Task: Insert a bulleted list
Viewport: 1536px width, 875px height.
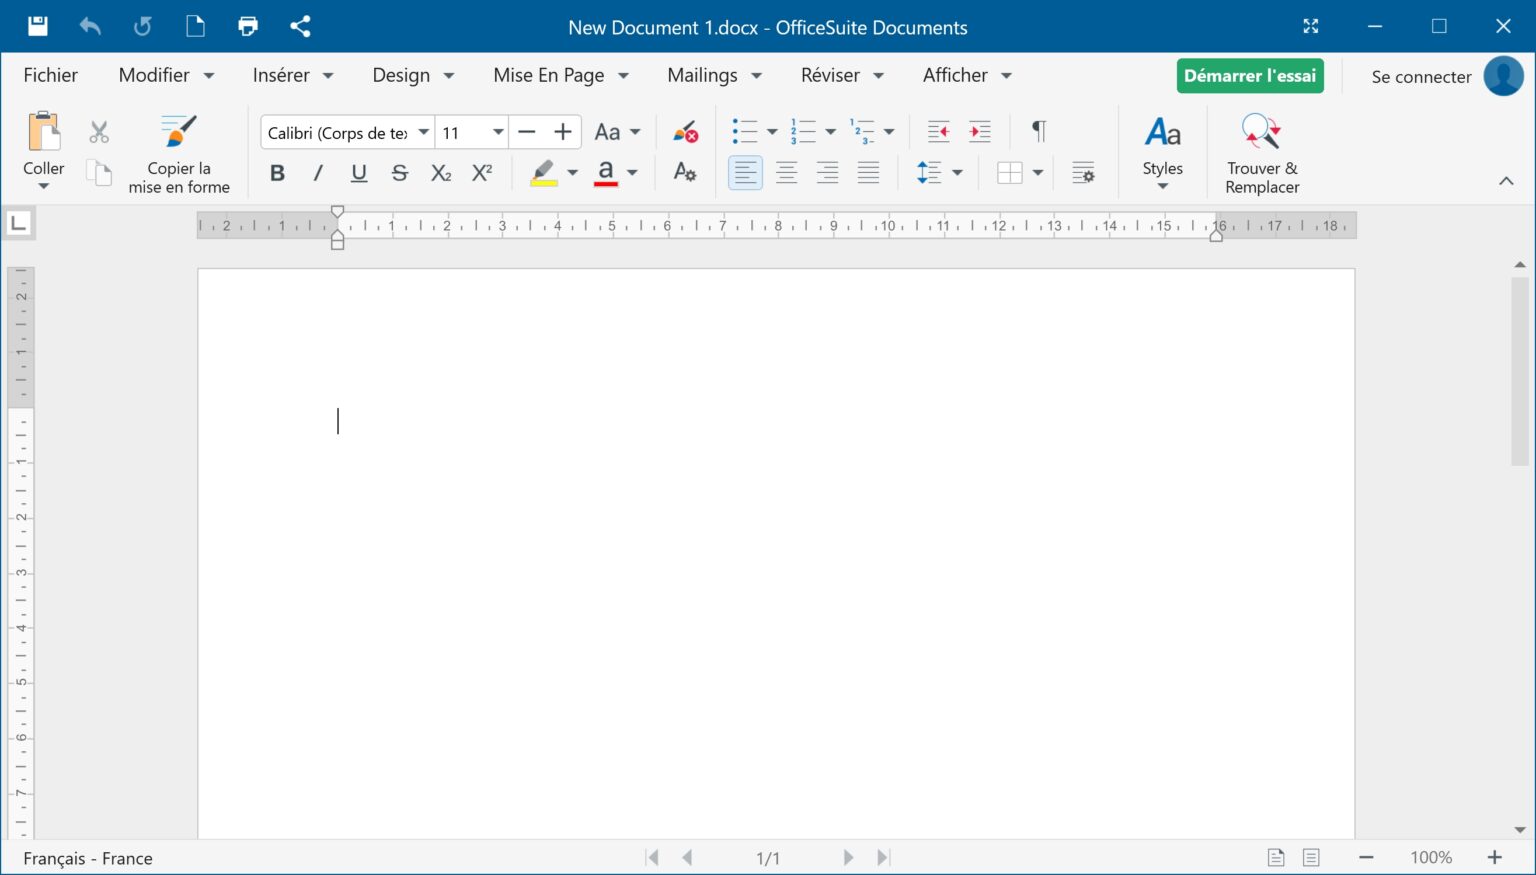Action: [745, 132]
